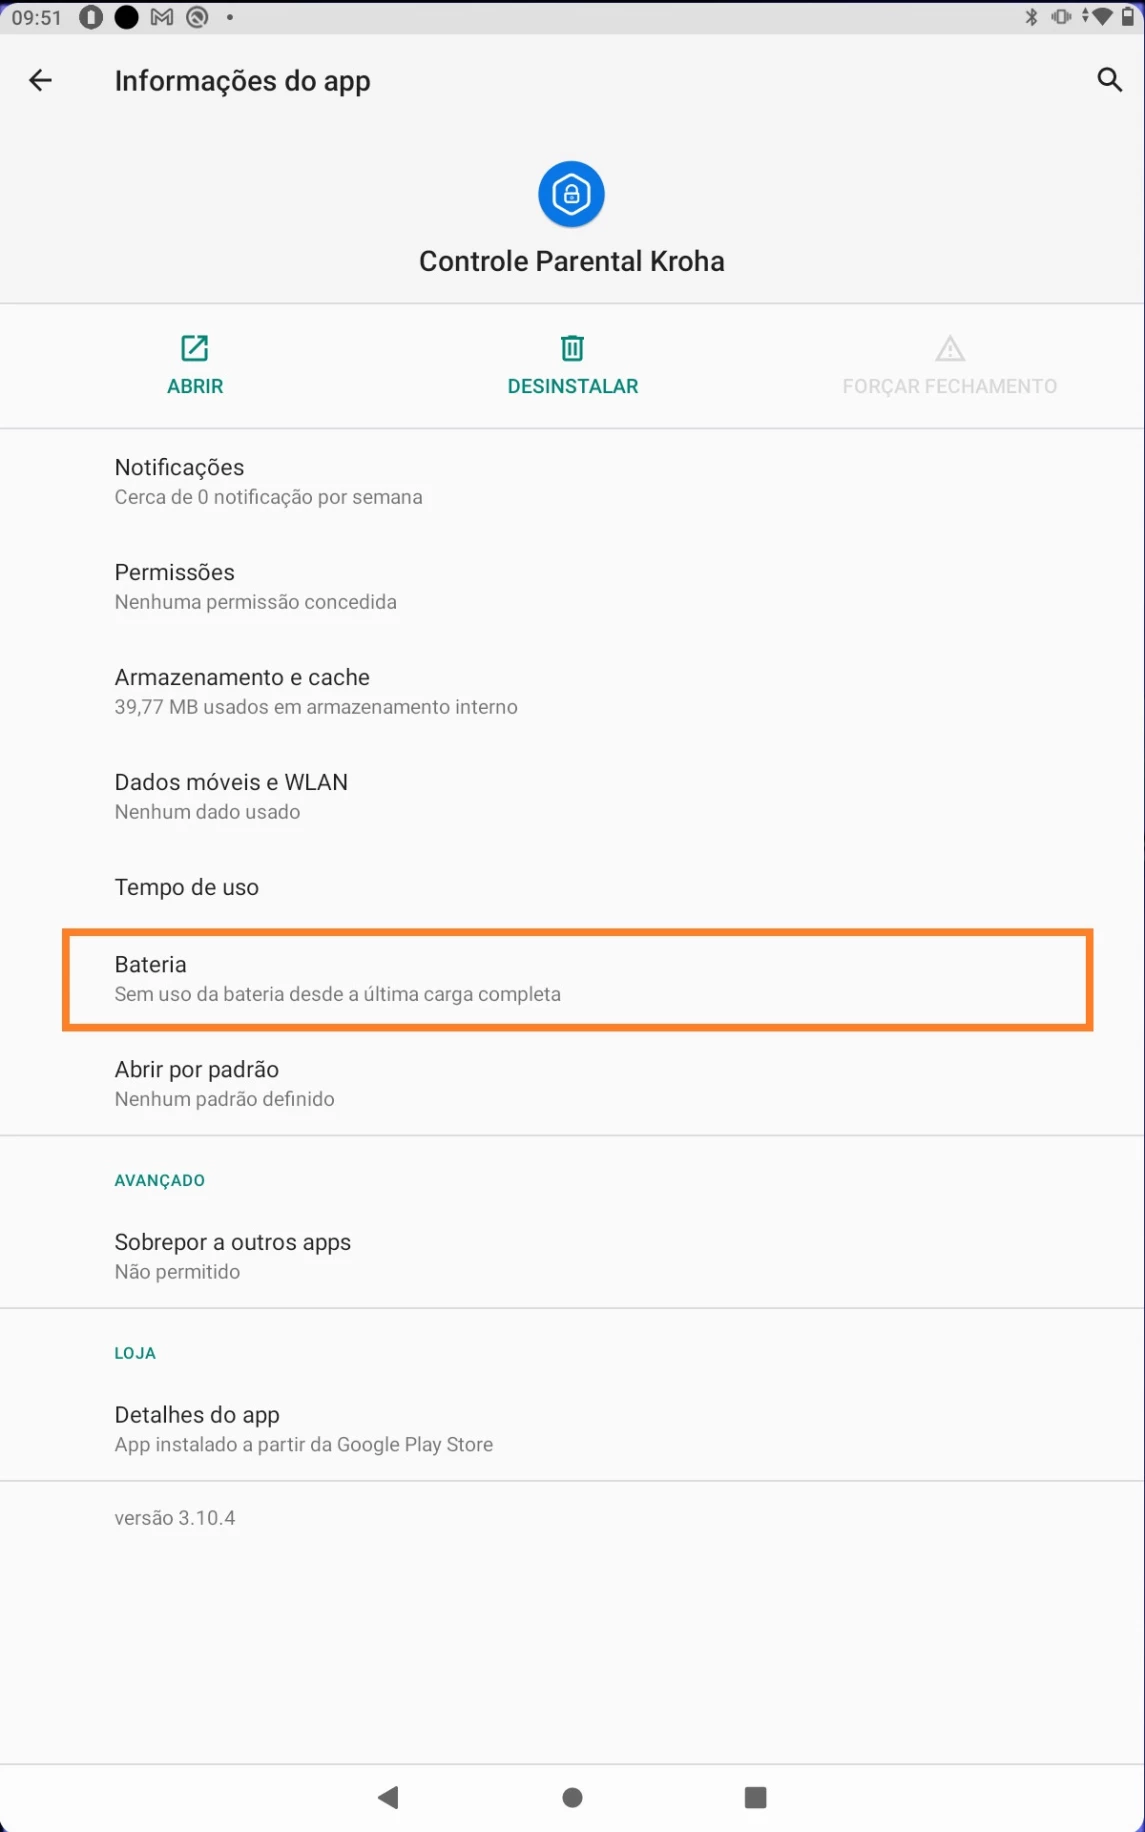Viewport: 1145px width, 1832px height.
Task: Open the Gmail notification icon in status bar
Action: 162,18
